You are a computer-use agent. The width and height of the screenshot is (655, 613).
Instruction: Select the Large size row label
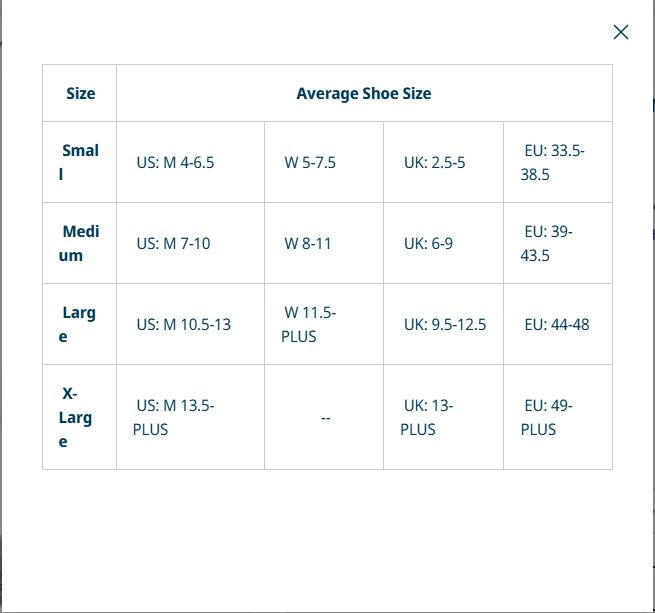[x=80, y=324]
